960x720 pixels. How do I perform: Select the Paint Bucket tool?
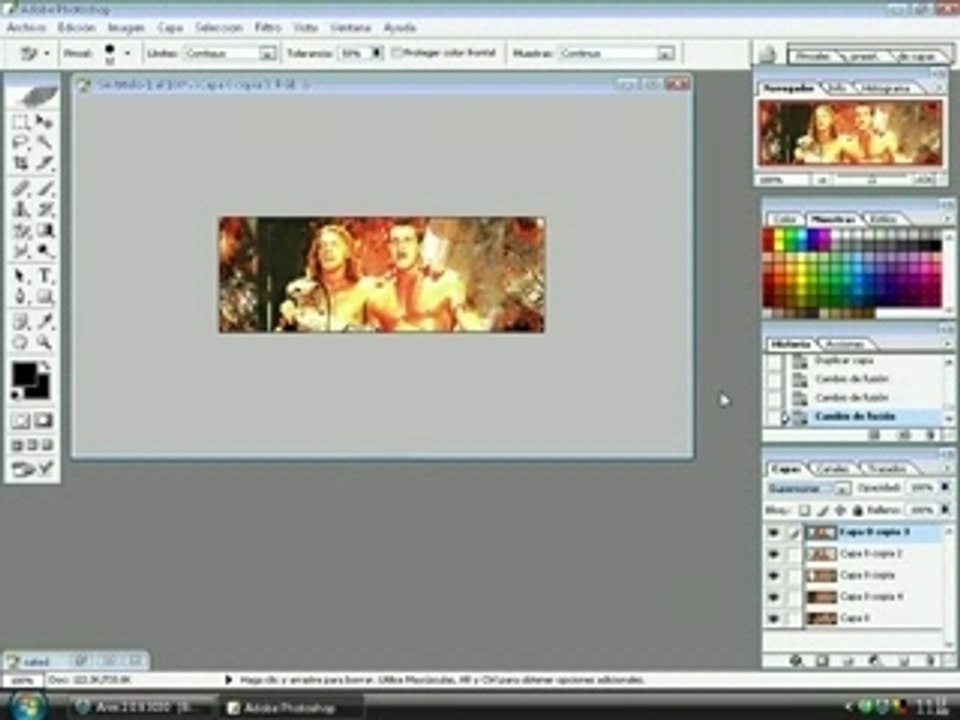(x=44, y=231)
